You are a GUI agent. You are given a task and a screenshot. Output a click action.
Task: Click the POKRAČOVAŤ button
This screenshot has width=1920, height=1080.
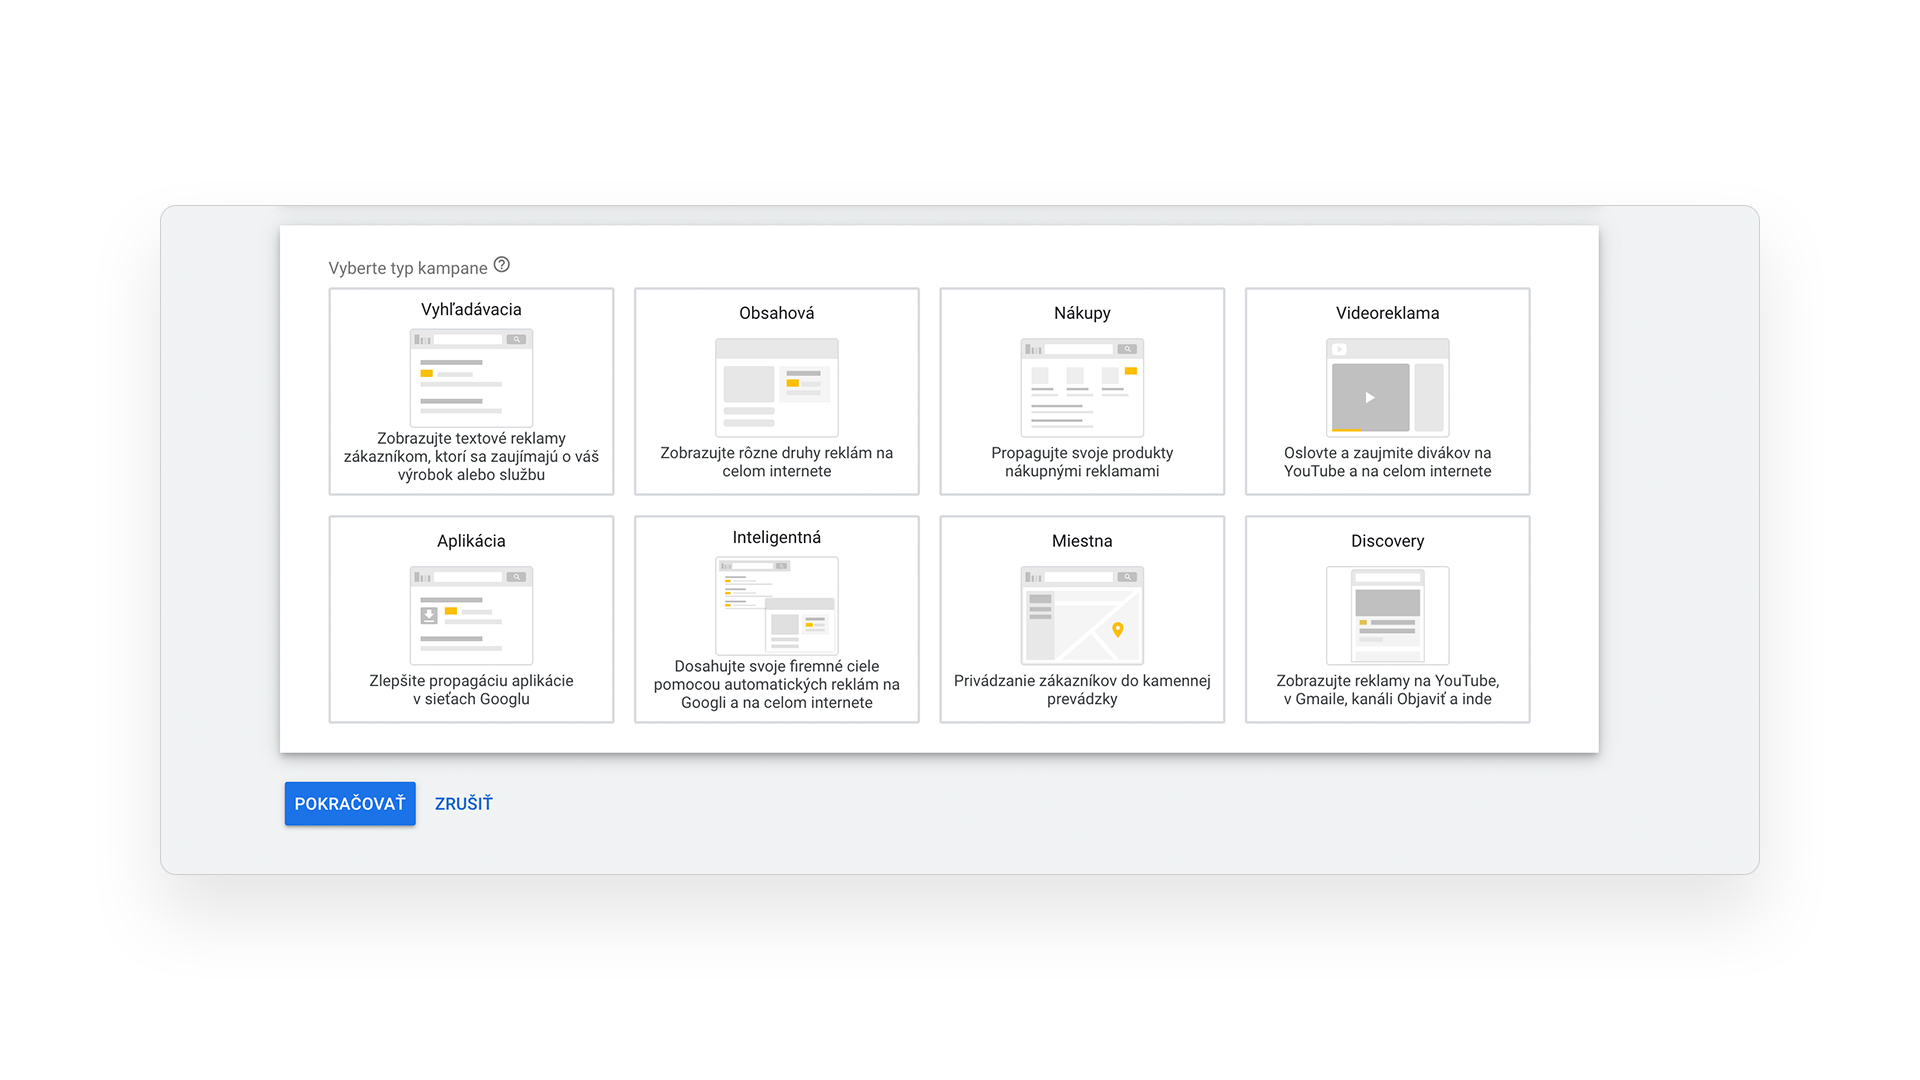(x=350, y=804)
